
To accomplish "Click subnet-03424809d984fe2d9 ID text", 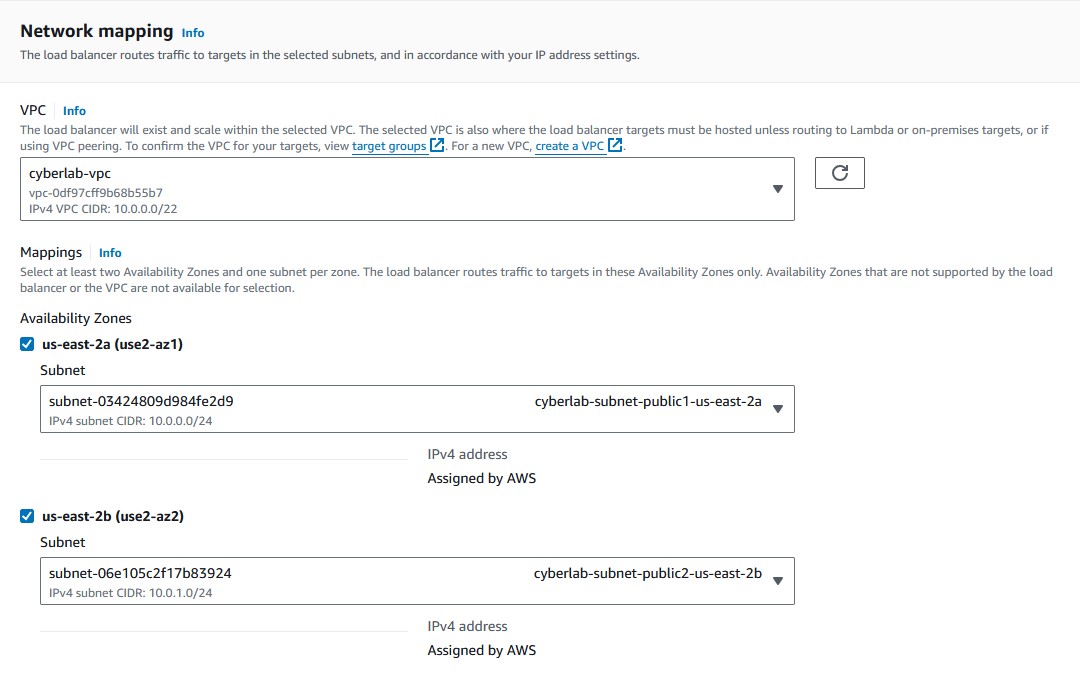I will tap(141, 401).
